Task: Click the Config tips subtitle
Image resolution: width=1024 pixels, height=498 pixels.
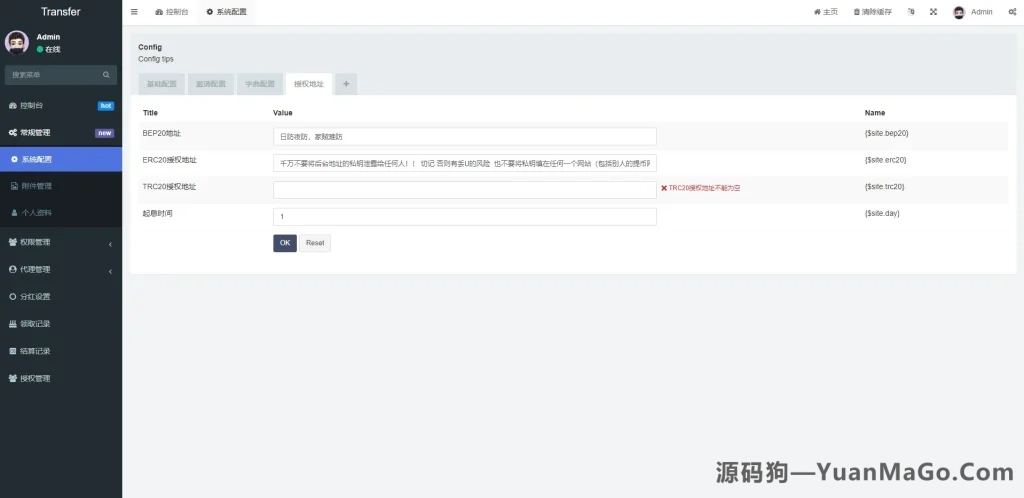Action: coord(156,59)
